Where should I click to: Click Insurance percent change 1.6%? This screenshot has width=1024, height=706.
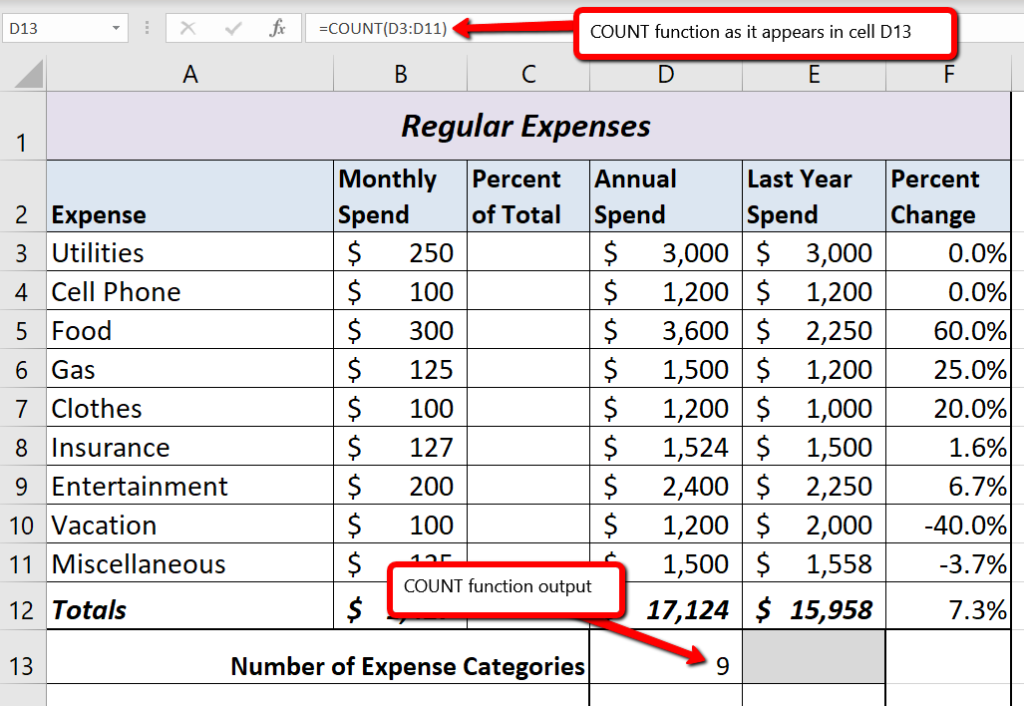(x=948, y=447)
